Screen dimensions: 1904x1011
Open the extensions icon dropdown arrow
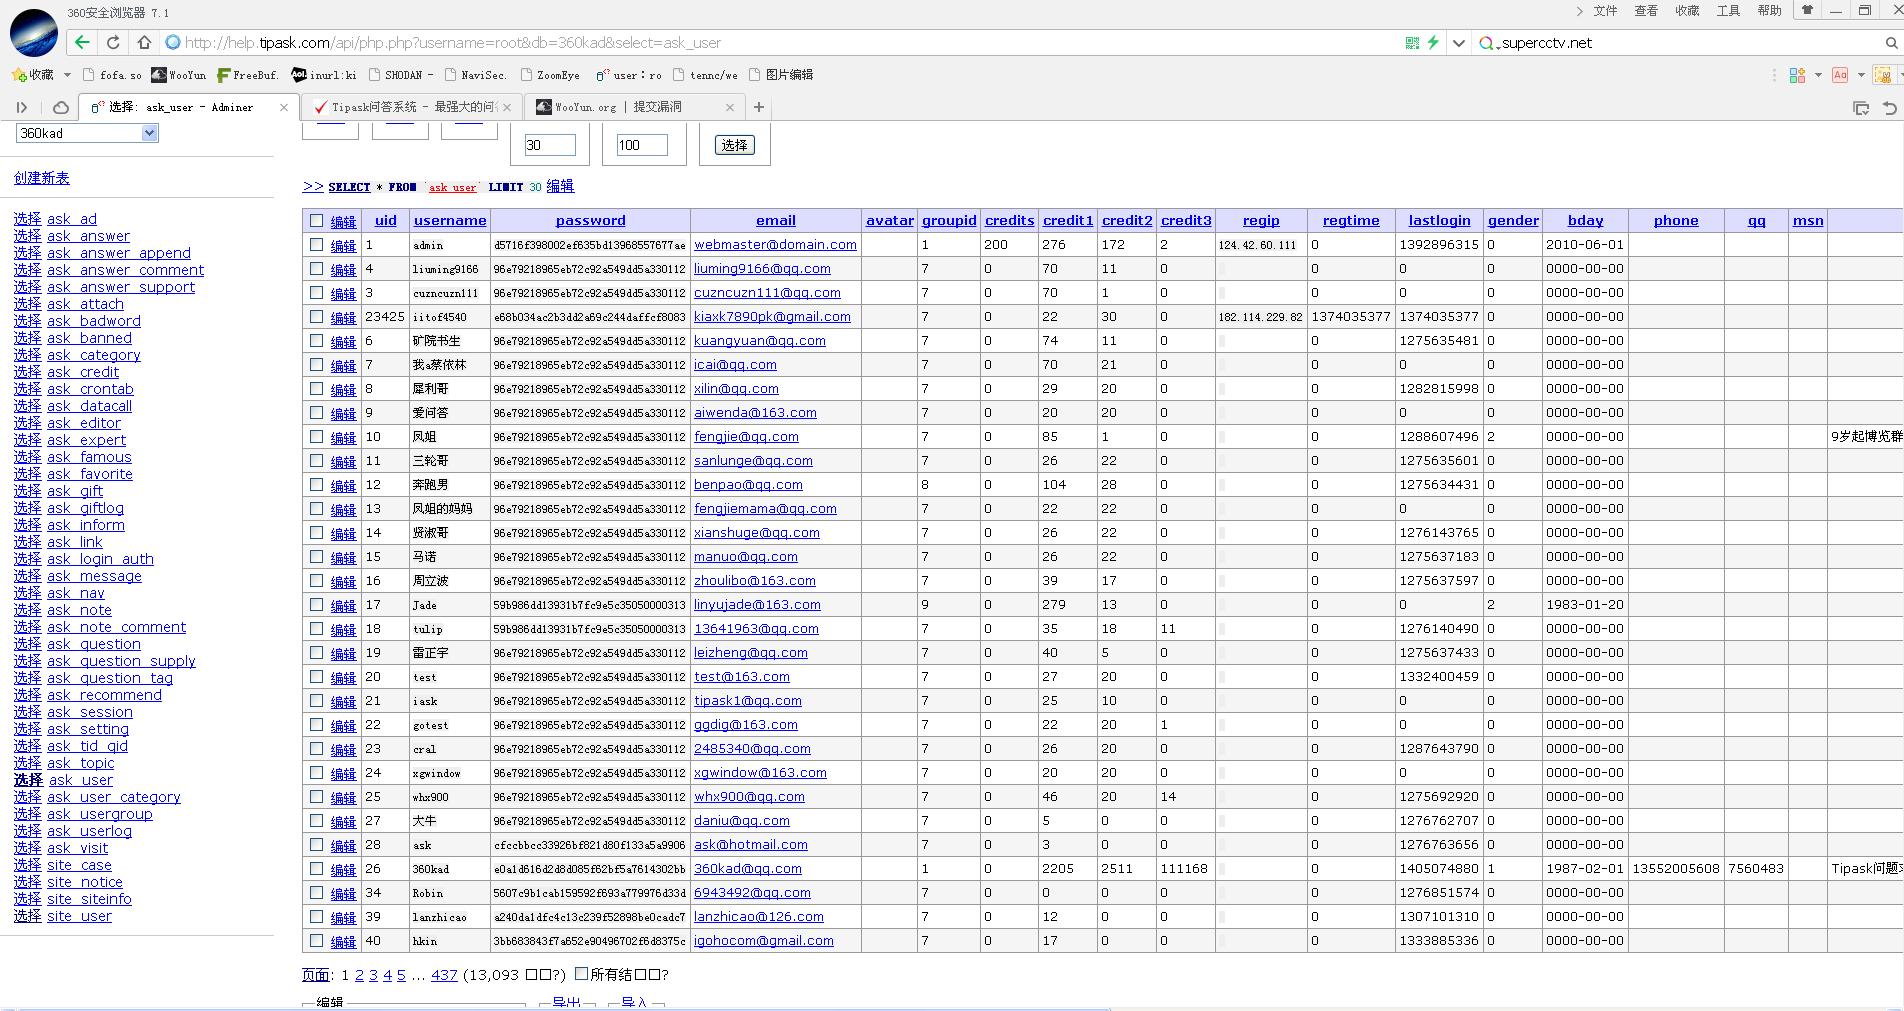click(x=1818, y=75)
